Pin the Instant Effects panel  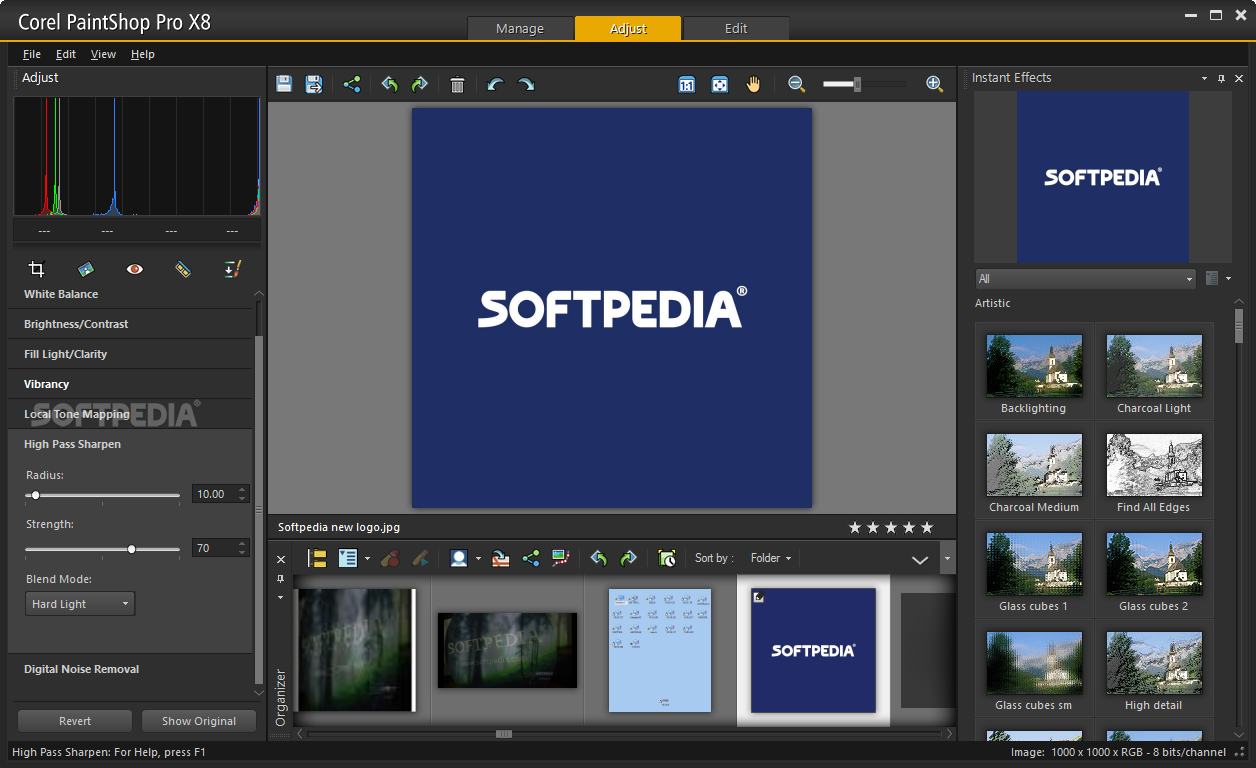point(1222,78)
